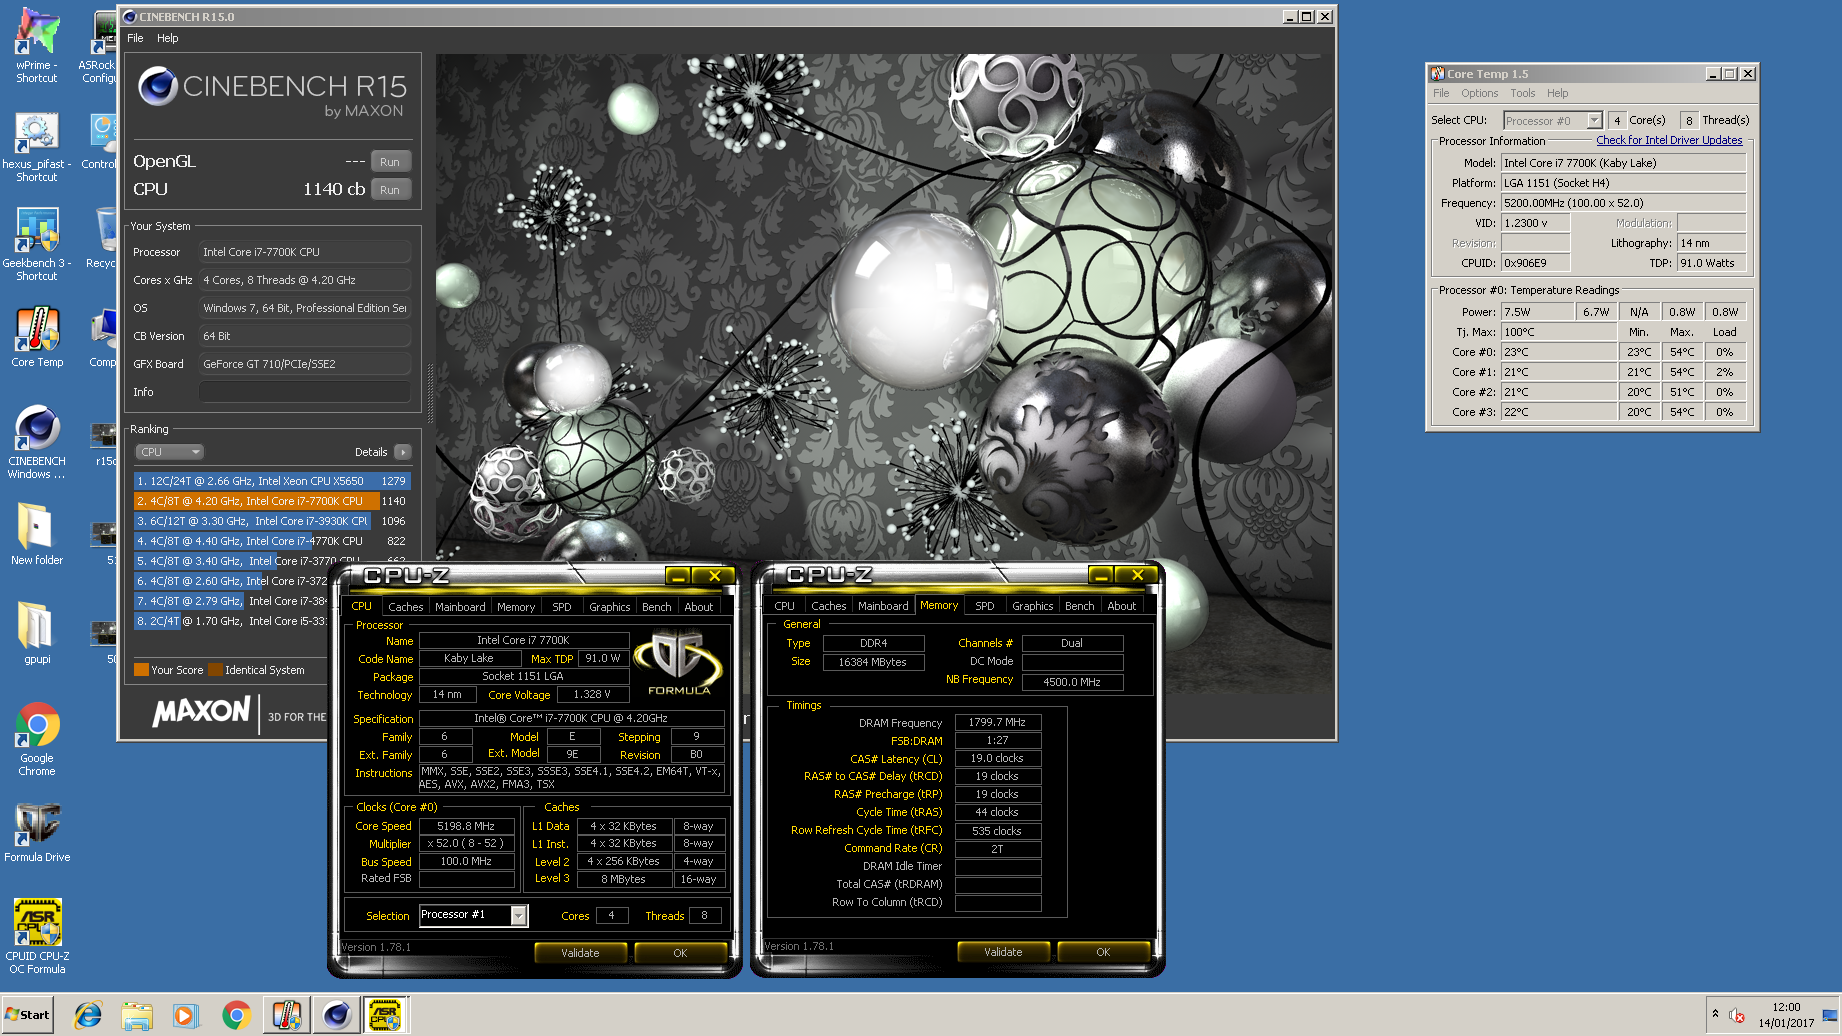Image resolution: width=1842 pixels, height=1036 pixels.
Task: Open CPUID CPU-Z OC Formula desktop icon
Action: click(37, 936)
